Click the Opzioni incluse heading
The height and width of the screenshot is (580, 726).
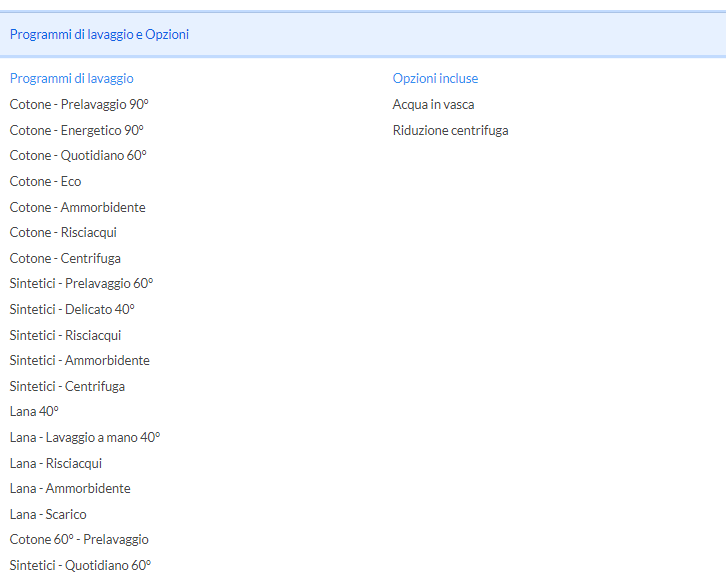click(x=435, y=78)
